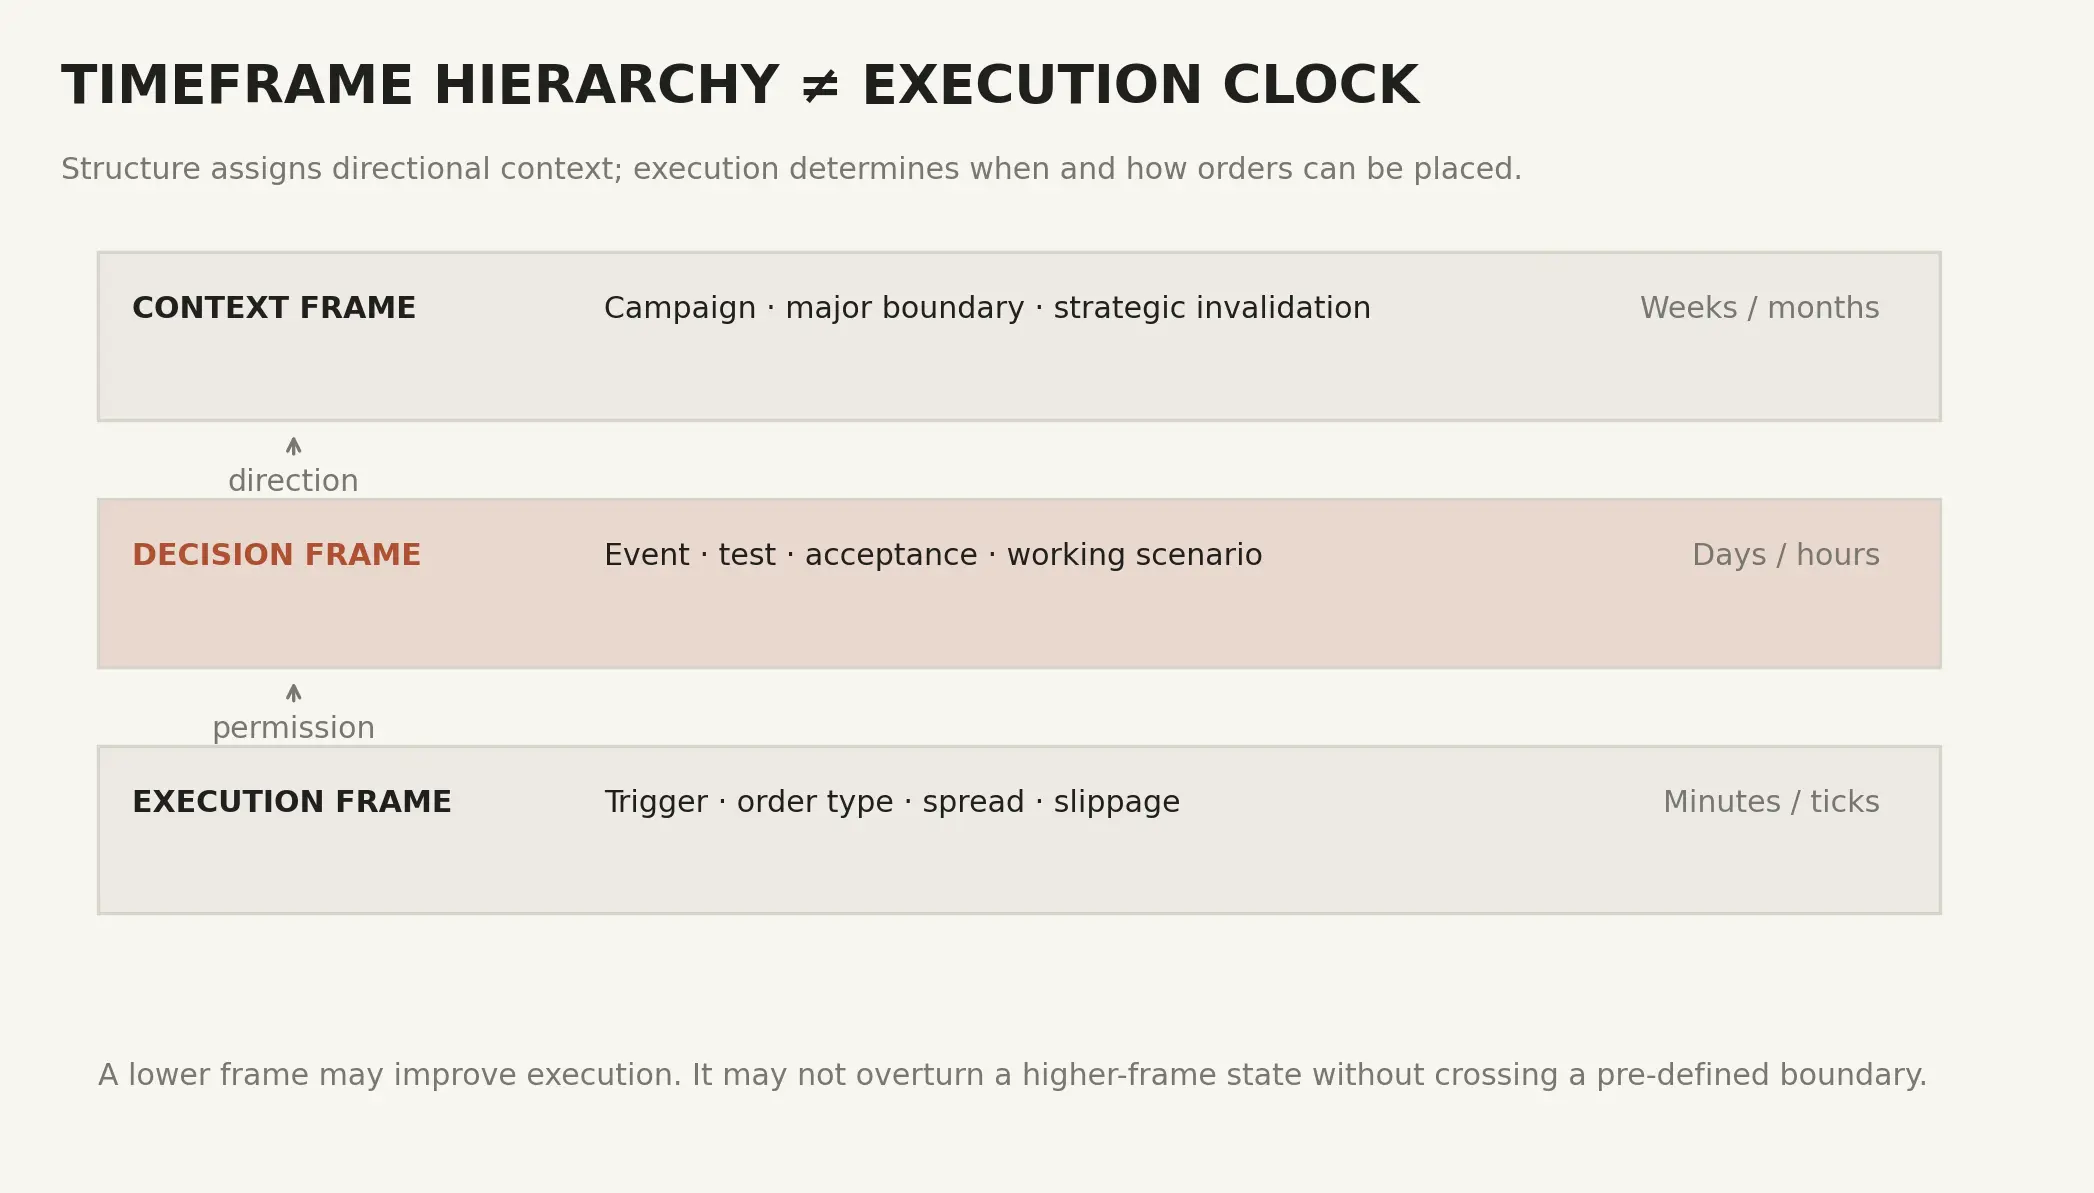Click the 'Days / hours' label
Image resolution: width=2094 pixels, height=1193 pixels.
click(1786, 555)
